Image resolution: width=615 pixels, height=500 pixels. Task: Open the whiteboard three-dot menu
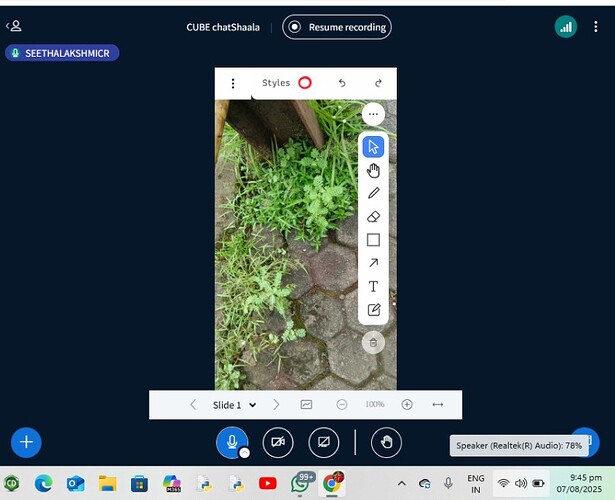coord(233,83)
